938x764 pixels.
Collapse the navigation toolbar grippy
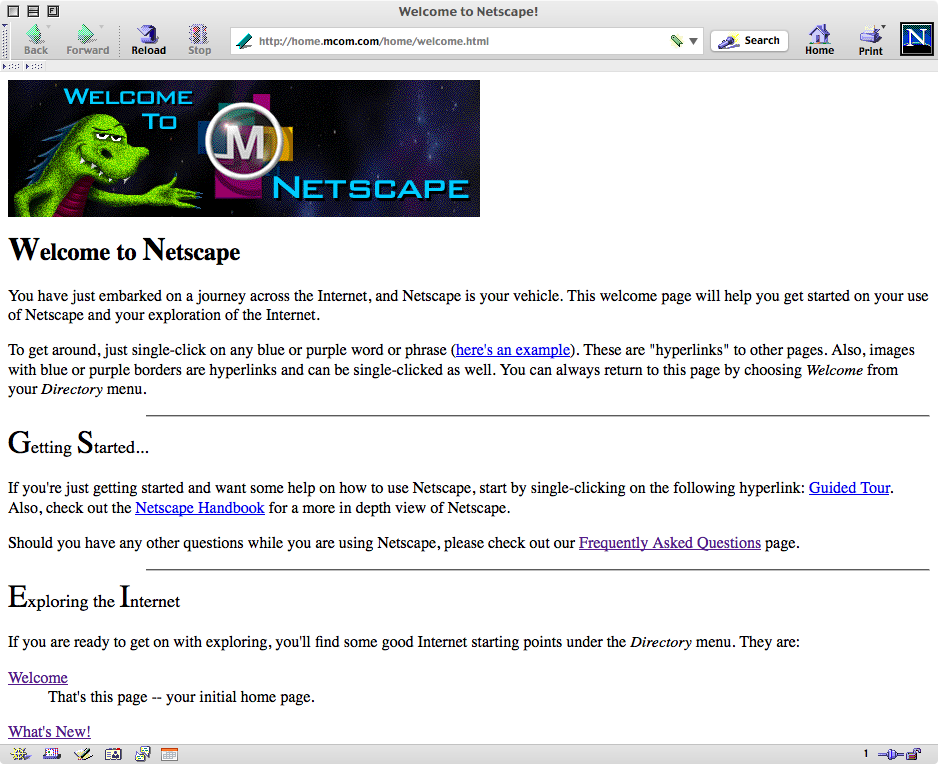tap(5, 41)
